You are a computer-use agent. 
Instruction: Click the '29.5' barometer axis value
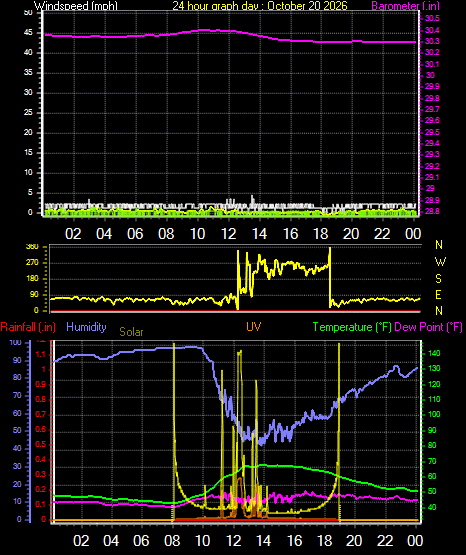click(x=432, y=132)
